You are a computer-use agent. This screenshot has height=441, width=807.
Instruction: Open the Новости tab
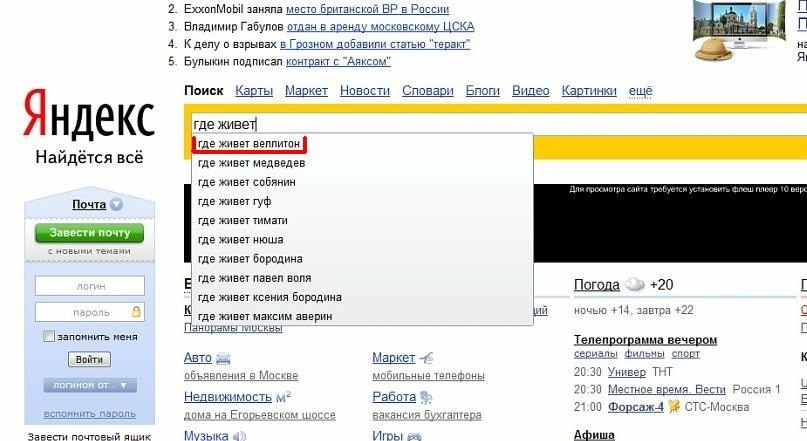click(365, 91)
